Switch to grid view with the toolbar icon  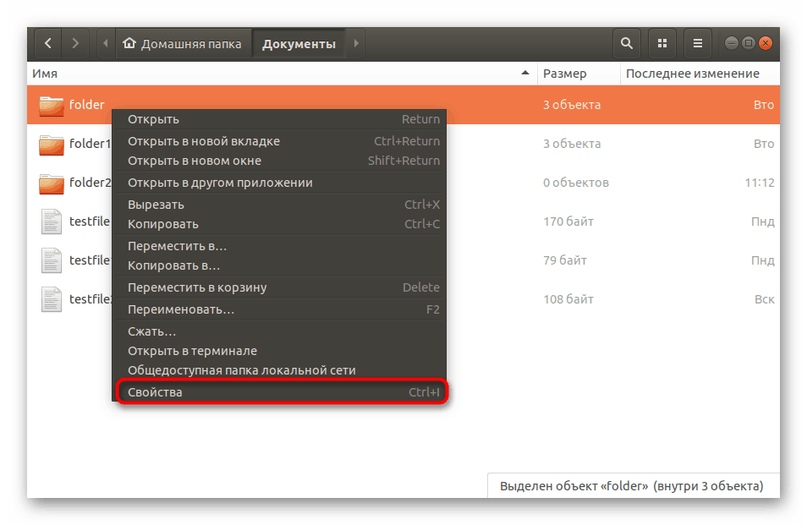click(661, 44)
